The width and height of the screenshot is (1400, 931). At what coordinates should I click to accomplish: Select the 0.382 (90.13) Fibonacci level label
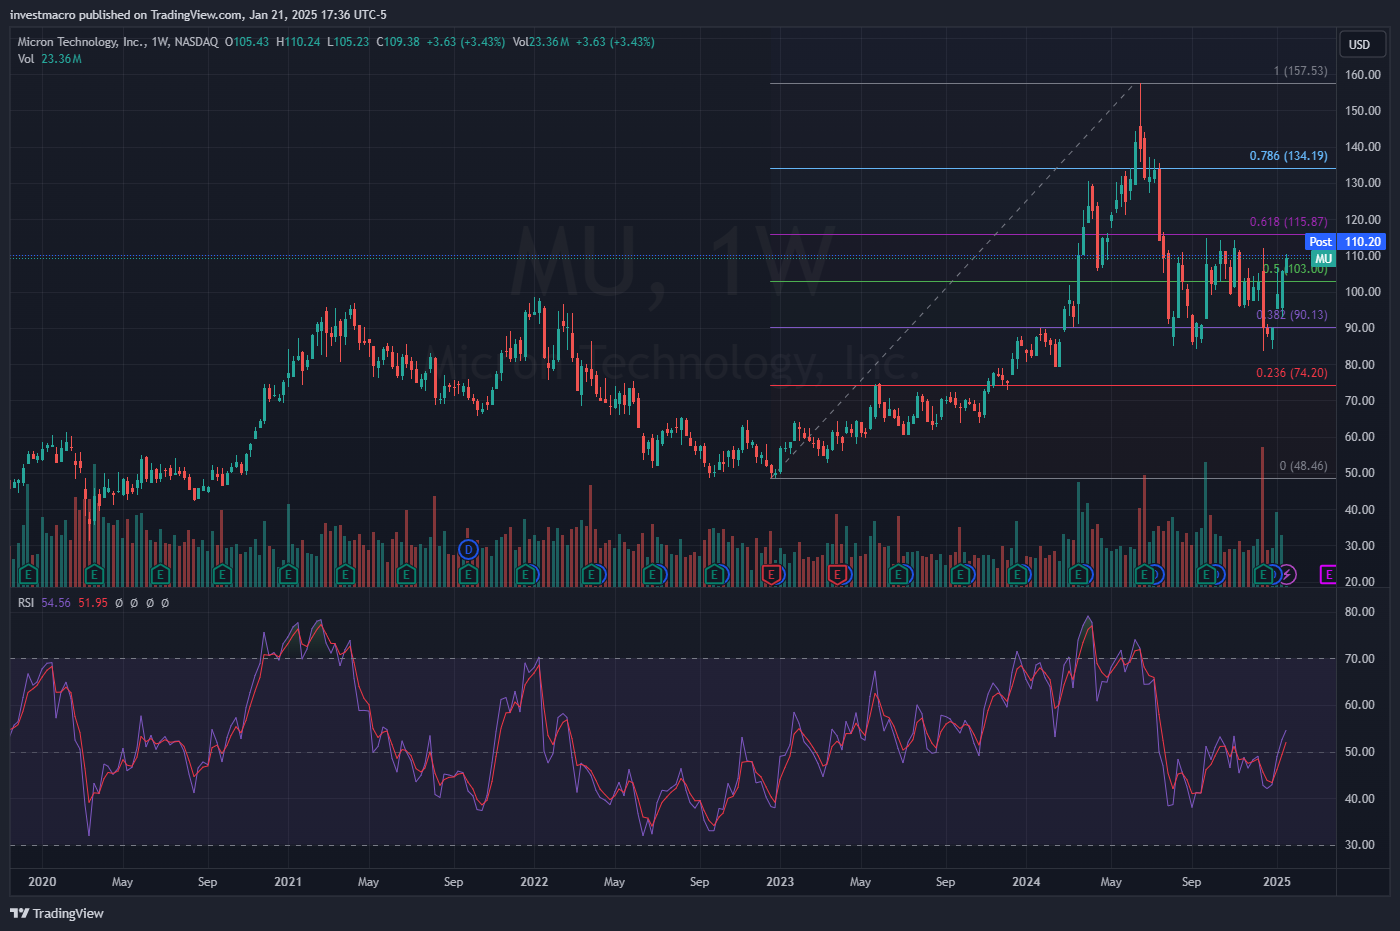(x=1292, y=315)
